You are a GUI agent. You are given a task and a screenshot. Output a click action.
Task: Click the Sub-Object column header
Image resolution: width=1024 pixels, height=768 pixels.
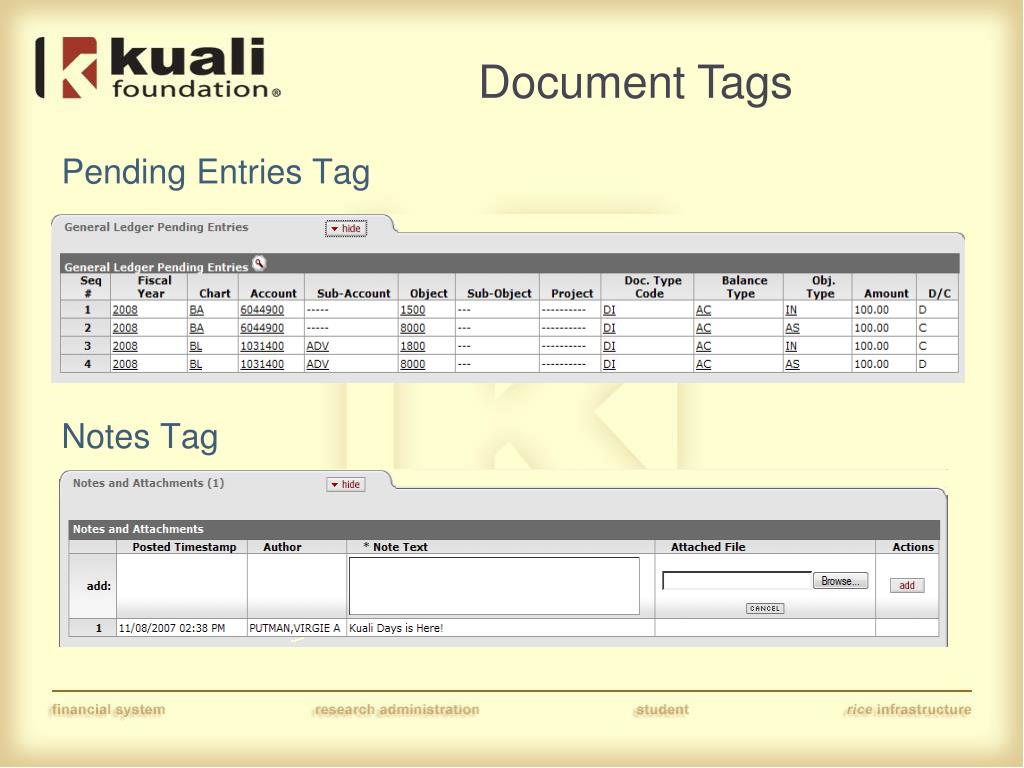coord(499,293)
